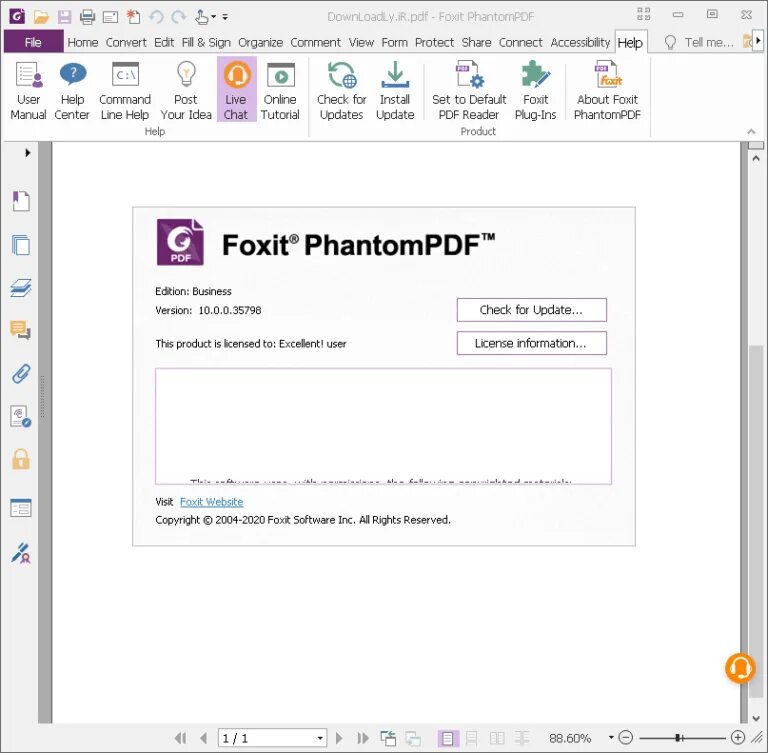Switch to the Convert tab
This screenshot has height=753, width=768.
coord(126,43)
